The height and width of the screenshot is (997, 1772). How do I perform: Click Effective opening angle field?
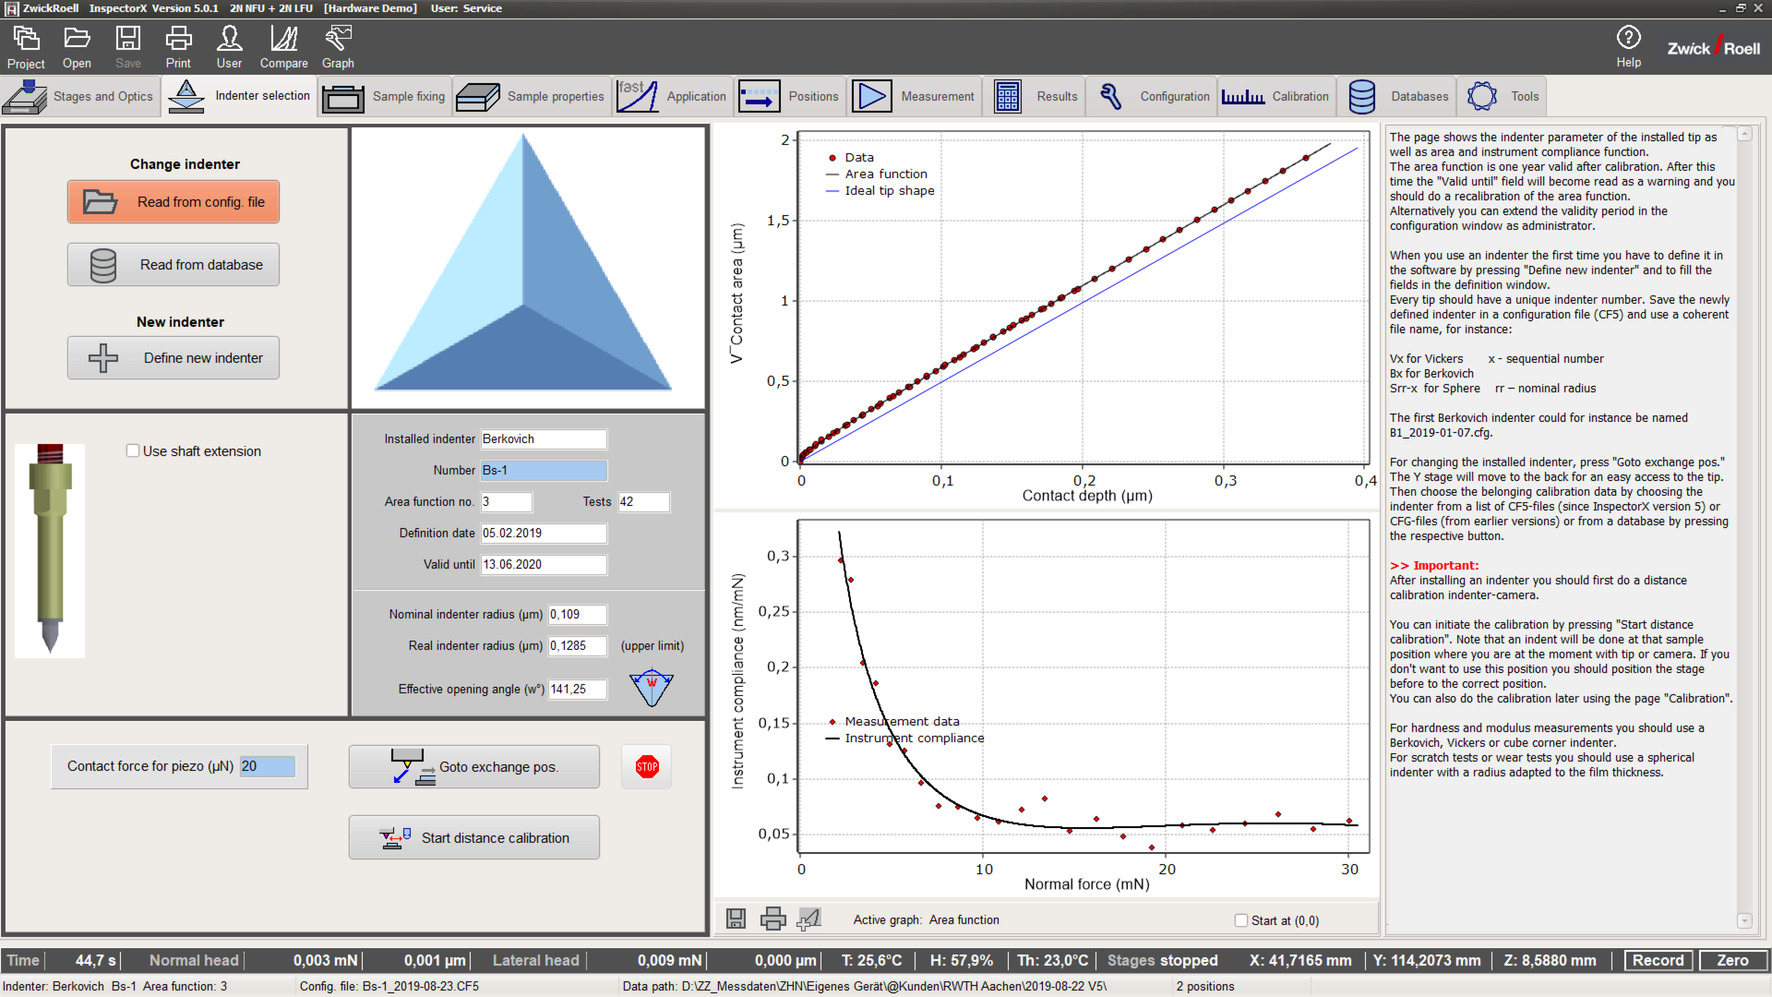577,689
